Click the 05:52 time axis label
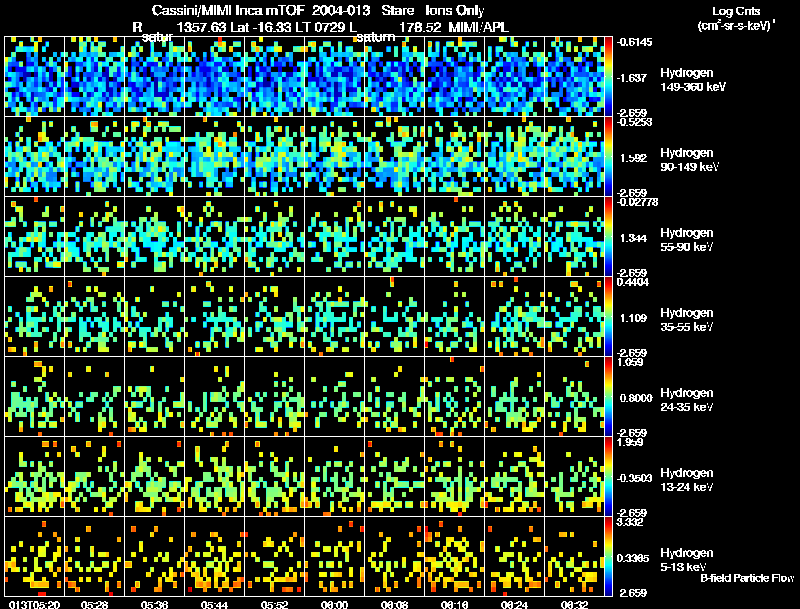Viewport: 800px width, 609px height. (274, 604)
